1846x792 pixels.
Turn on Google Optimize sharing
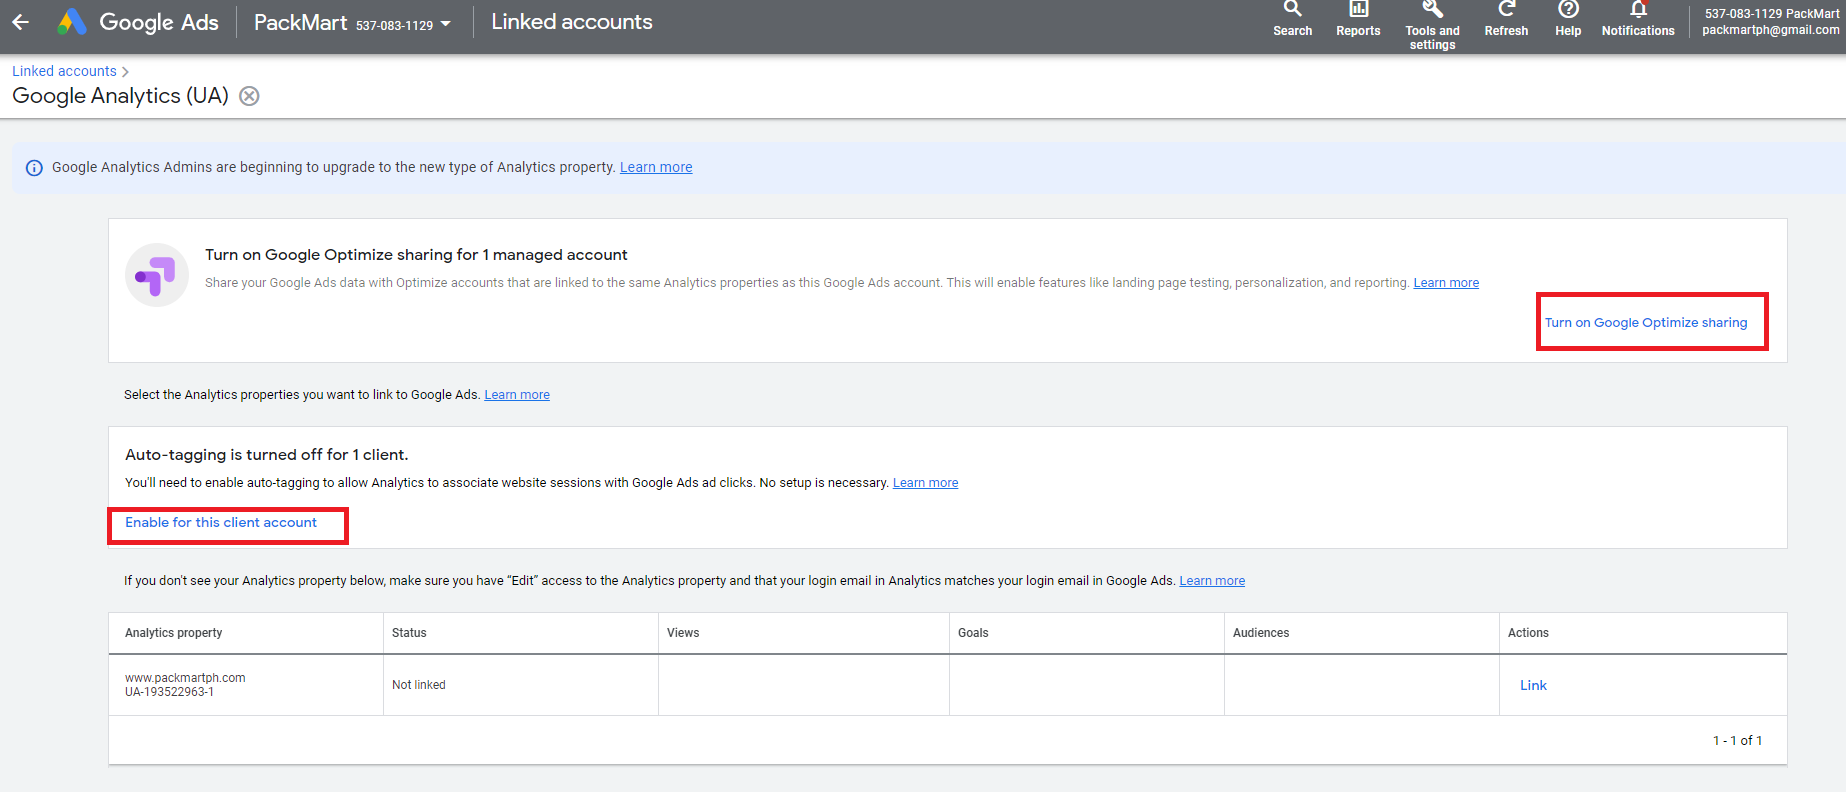[x=1646, y=323]
